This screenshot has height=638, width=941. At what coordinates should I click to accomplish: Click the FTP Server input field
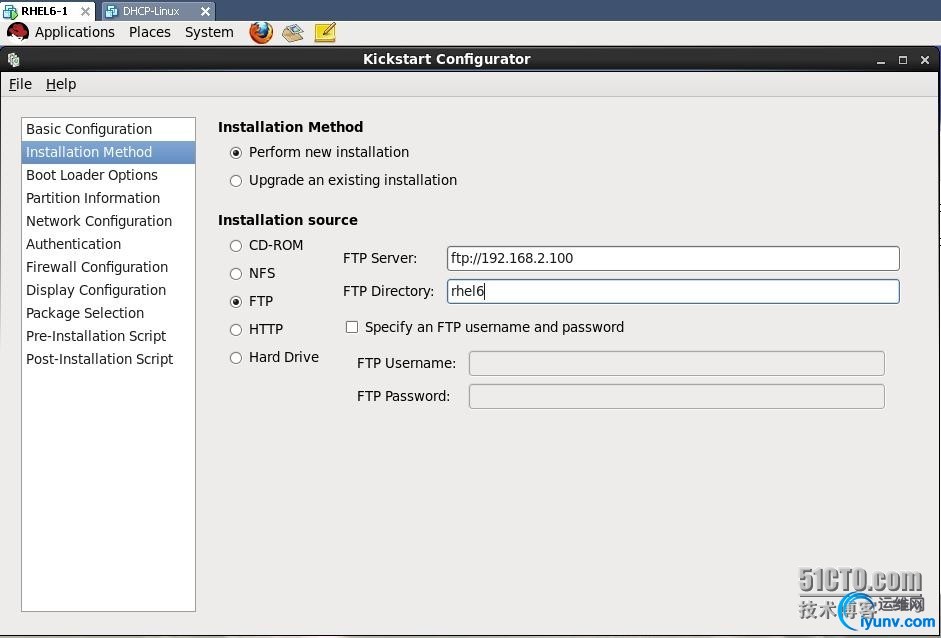pos(673,259)
